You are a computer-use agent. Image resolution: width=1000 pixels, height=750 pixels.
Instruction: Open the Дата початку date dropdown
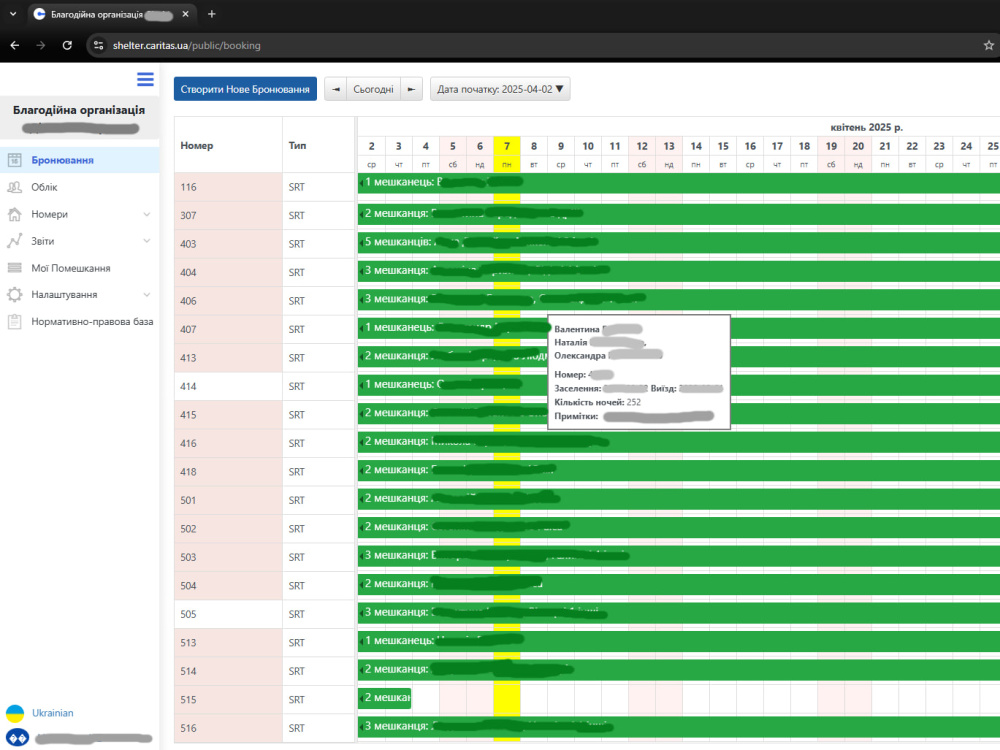pos(500,89)
